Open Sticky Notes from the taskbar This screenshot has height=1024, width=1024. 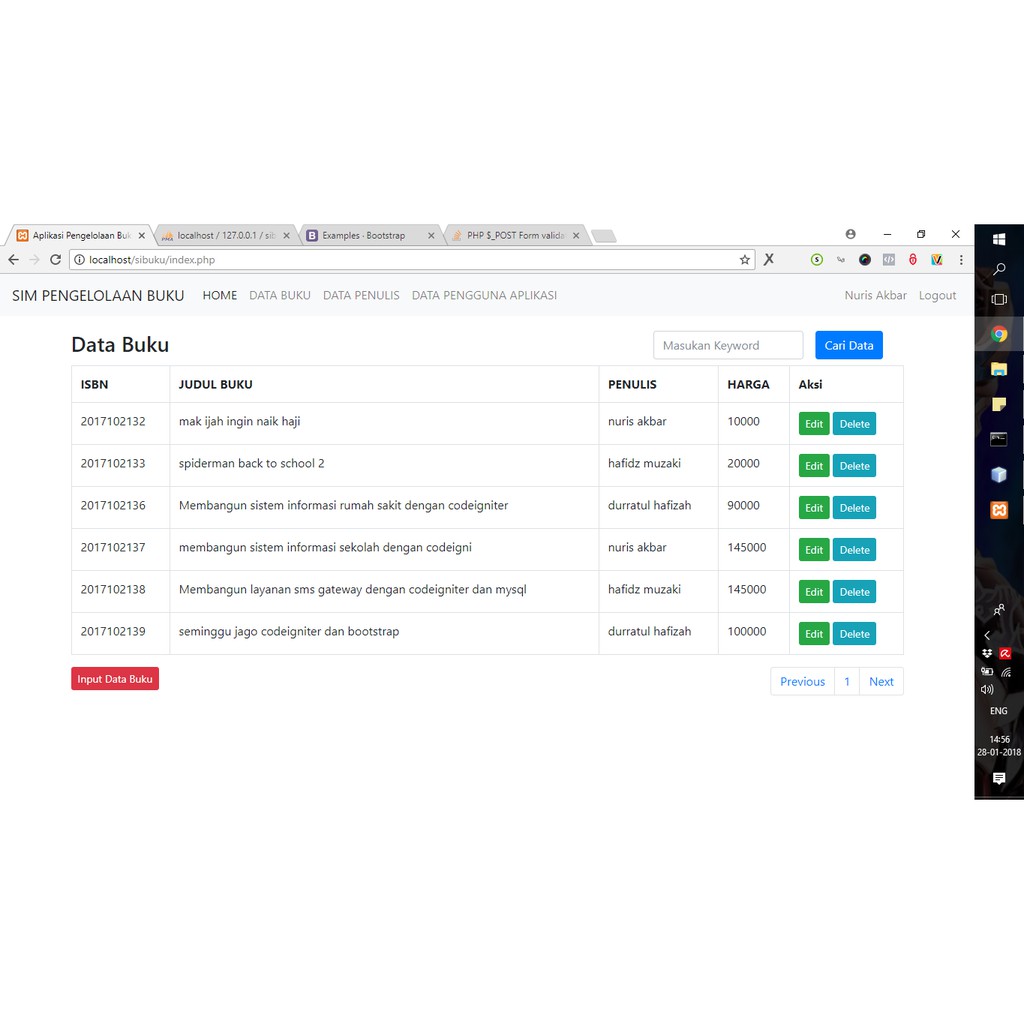[999, 405]
